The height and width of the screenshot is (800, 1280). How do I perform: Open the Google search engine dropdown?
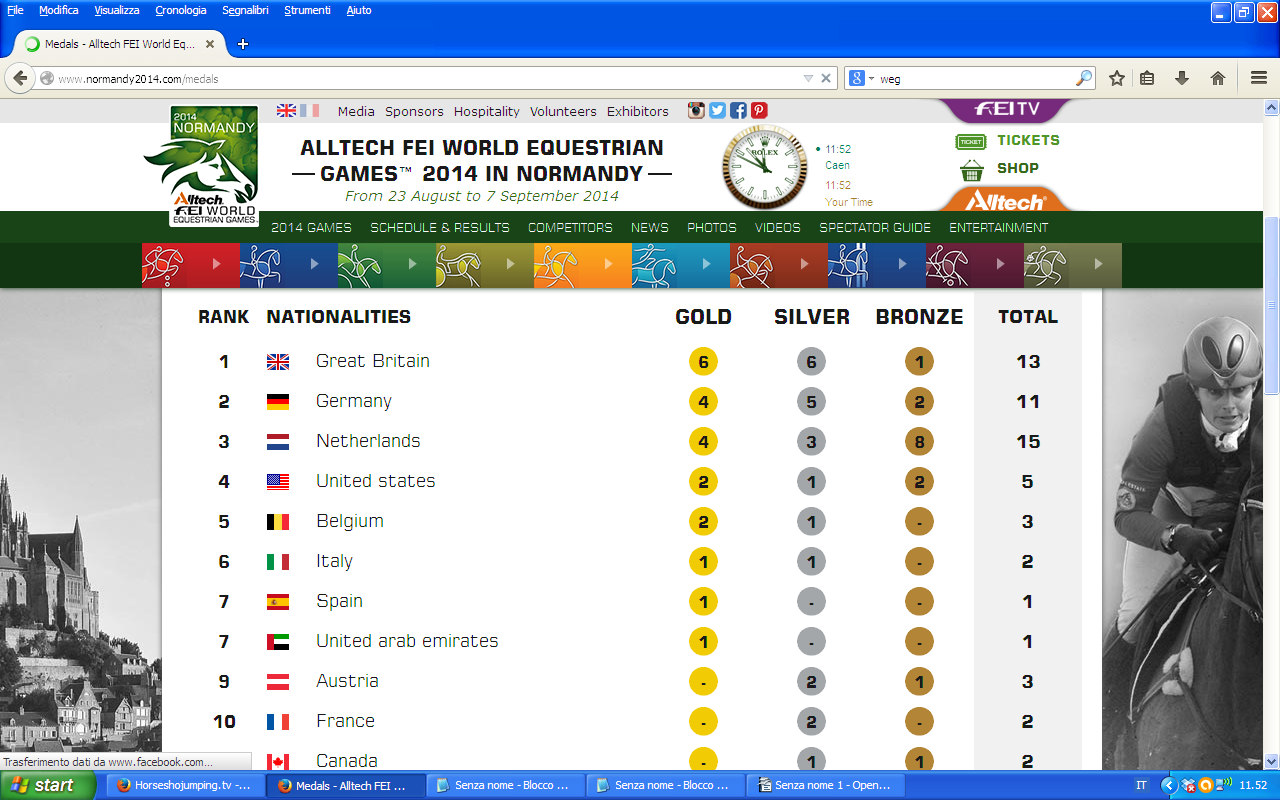861,78
